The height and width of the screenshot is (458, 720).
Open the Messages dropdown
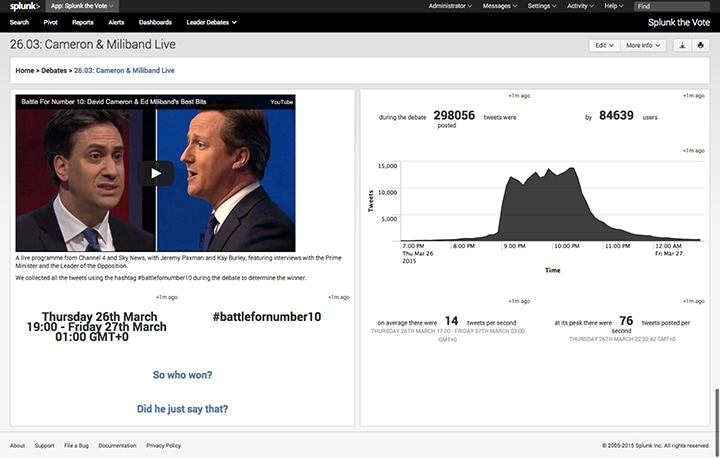[x=500, y=6]
